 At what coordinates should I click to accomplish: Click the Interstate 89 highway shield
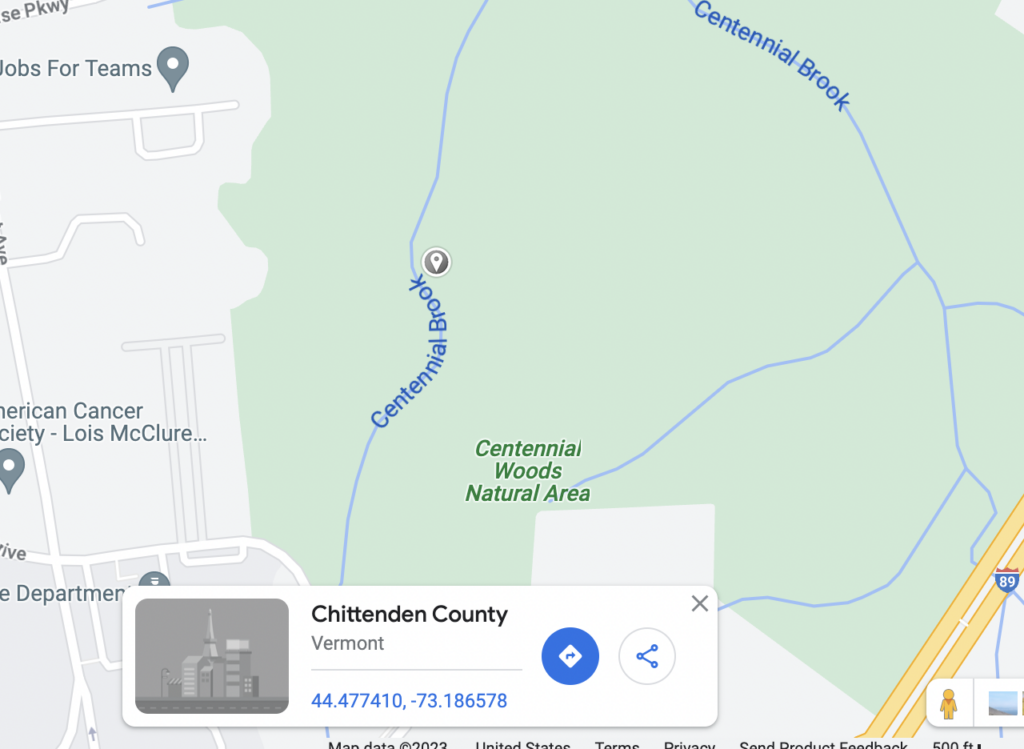click(x=1006, y=581)
